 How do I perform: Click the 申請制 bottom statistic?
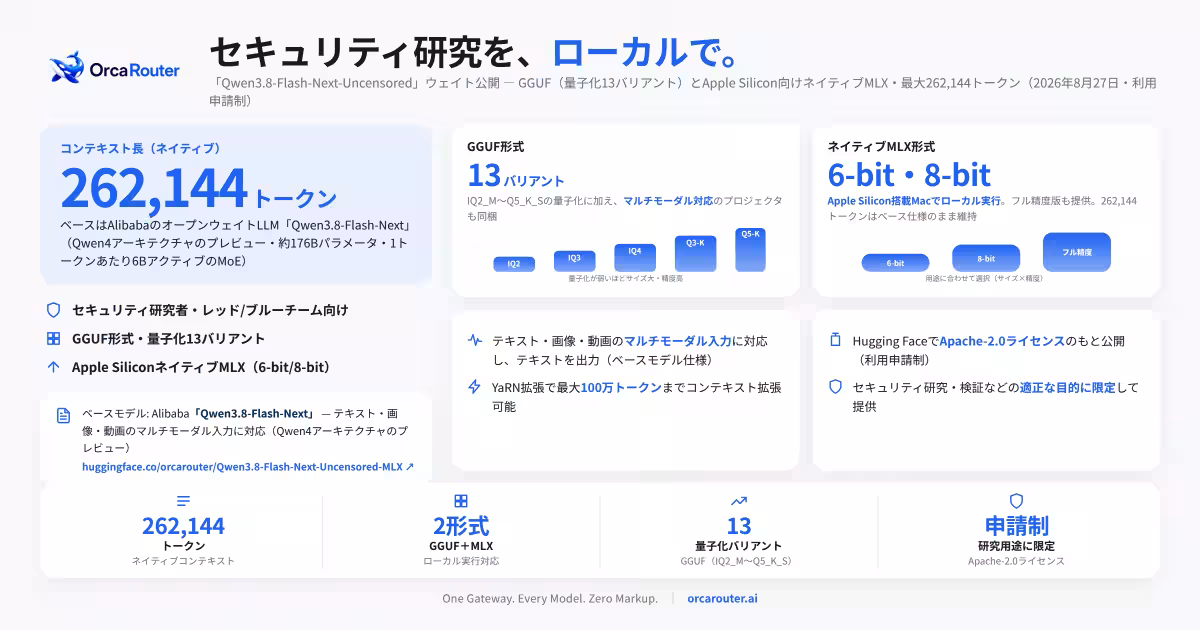(1016, 526)
